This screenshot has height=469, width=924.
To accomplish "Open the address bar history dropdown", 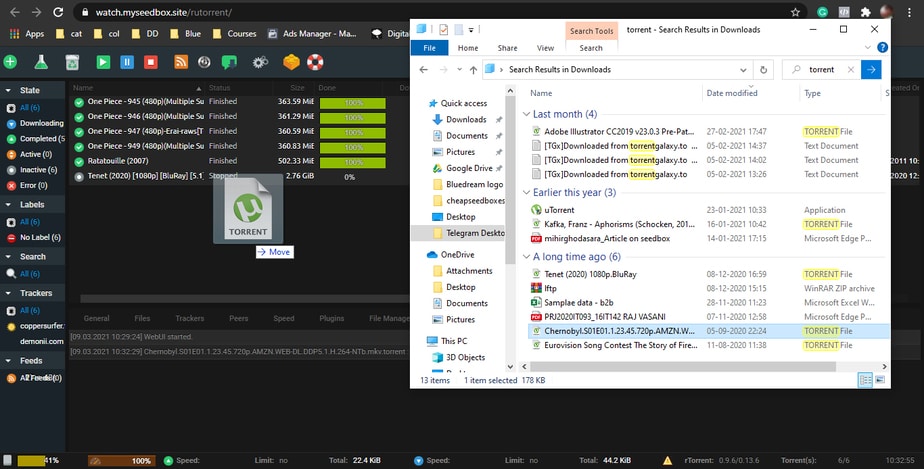I will [x=743, y=70].
